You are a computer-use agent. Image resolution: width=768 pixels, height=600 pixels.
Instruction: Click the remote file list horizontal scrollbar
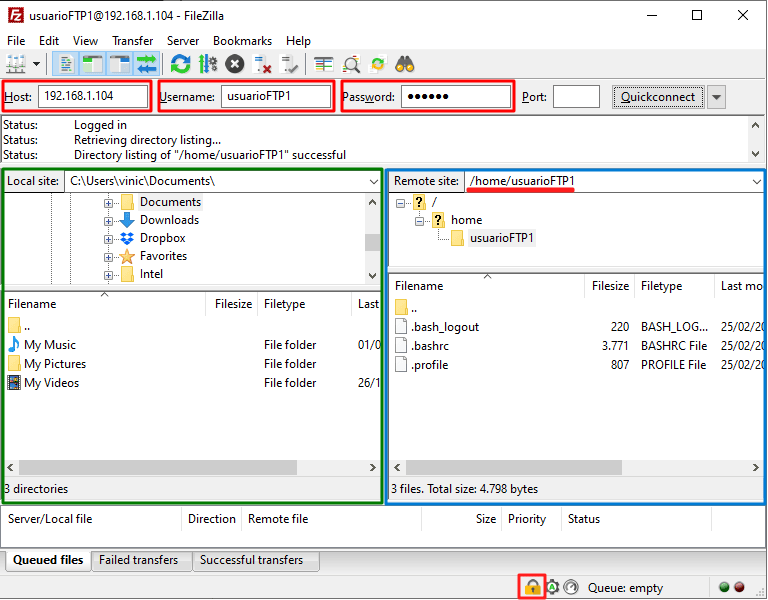(514, 467)
